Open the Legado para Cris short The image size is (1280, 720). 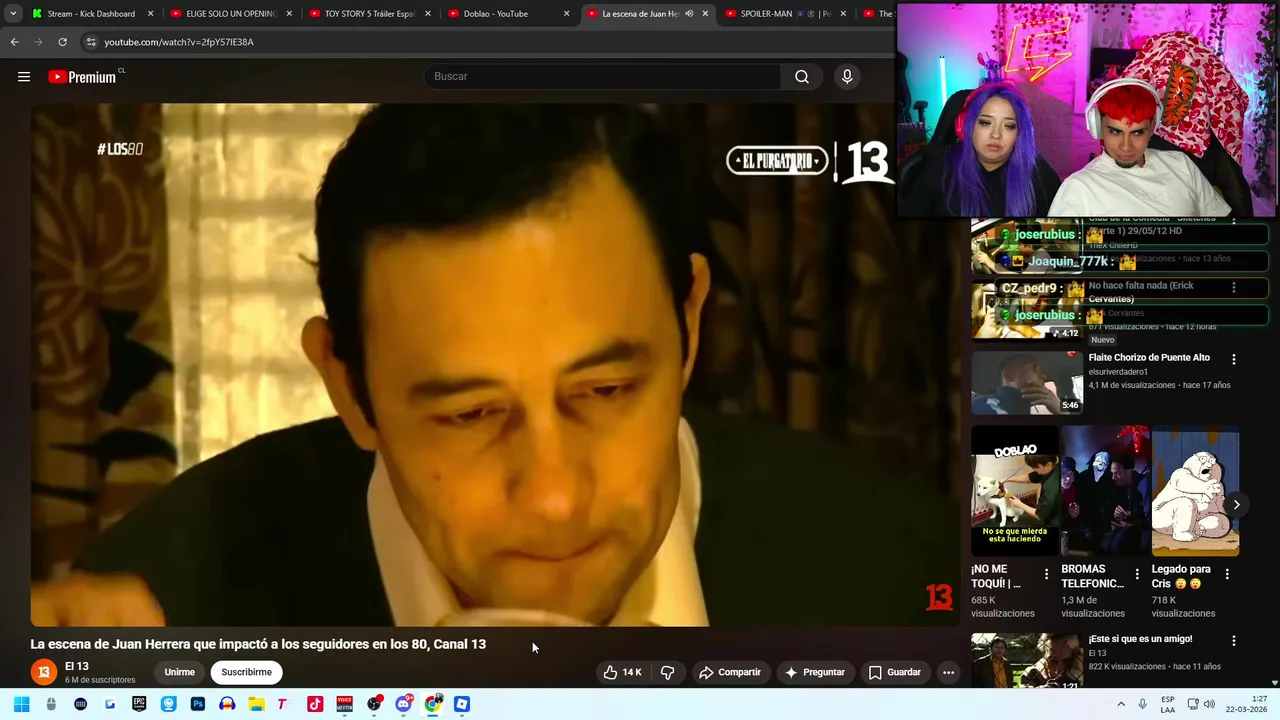pos(1195,491)
